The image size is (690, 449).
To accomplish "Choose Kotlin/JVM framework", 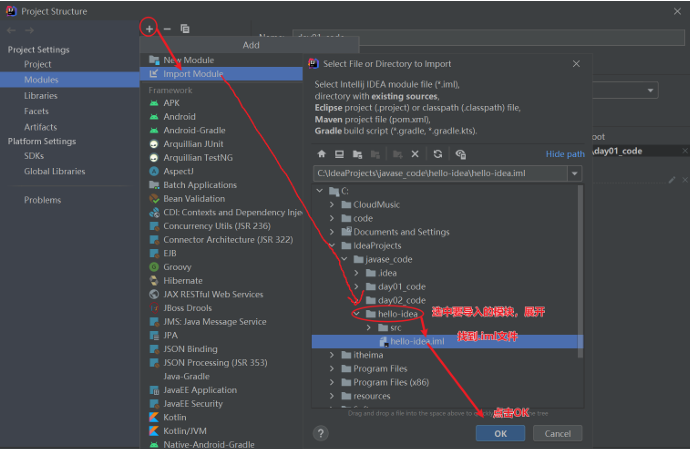I will (185, 431).
